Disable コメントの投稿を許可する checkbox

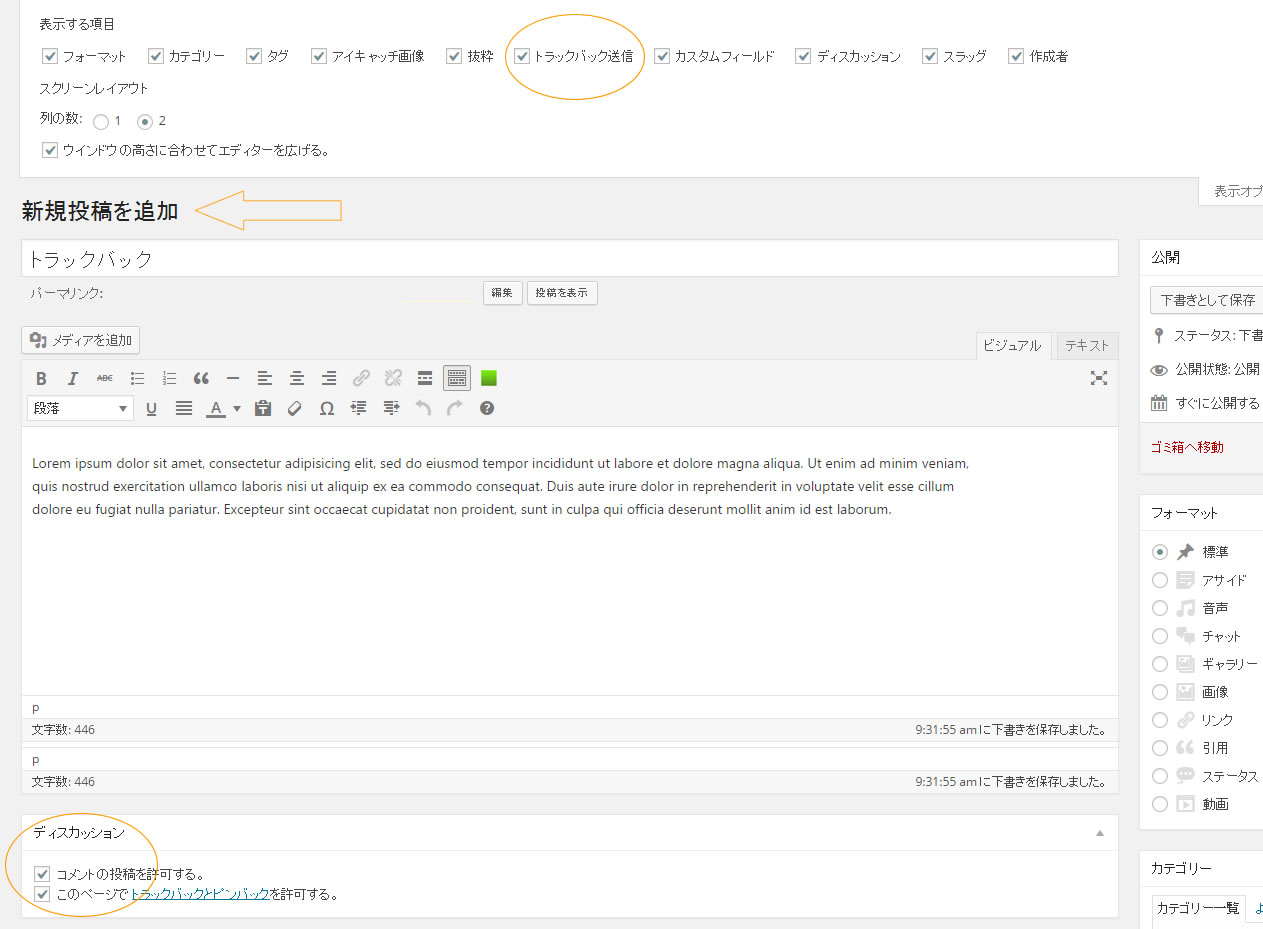42,874
